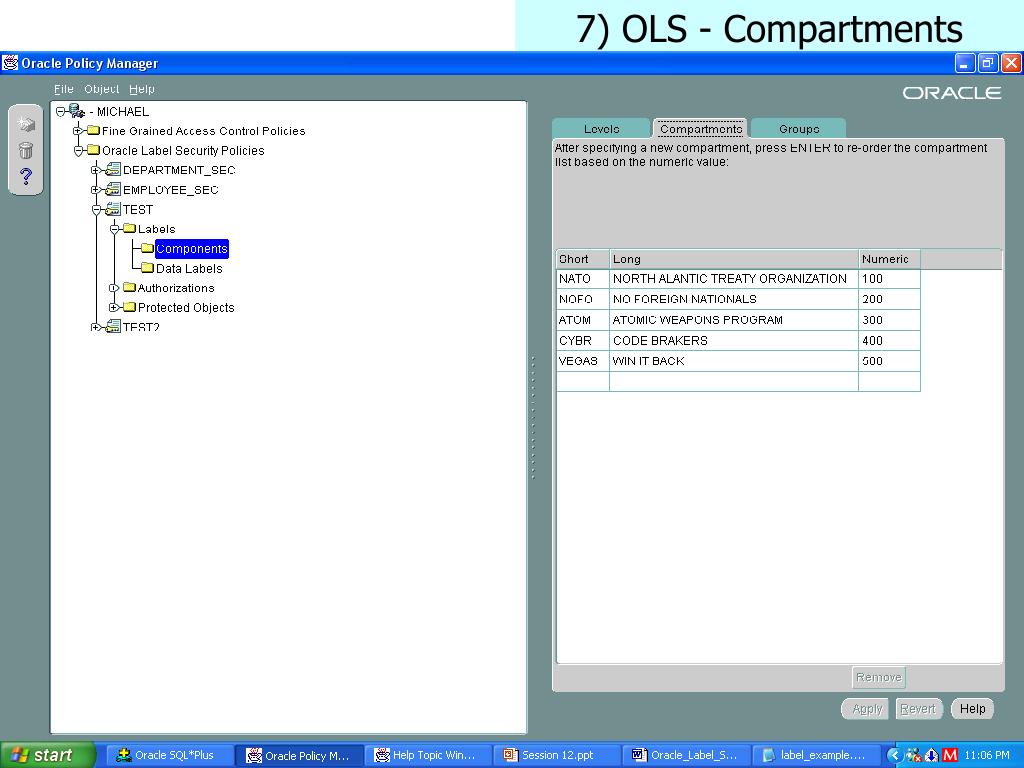This screenshot has width=1024, height=768.
Task: Switch to the Levels tab
Action: pyautogui.click(x=601, y=129)
